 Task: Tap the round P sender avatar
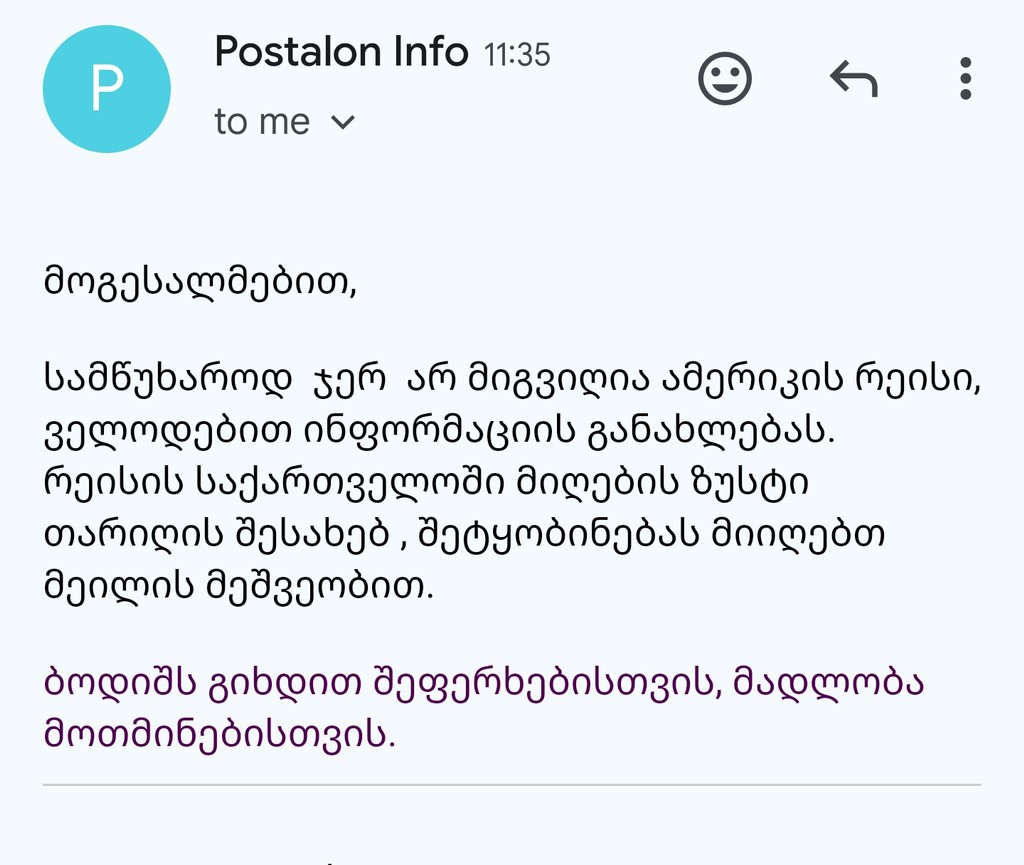(x=106, y=89)
